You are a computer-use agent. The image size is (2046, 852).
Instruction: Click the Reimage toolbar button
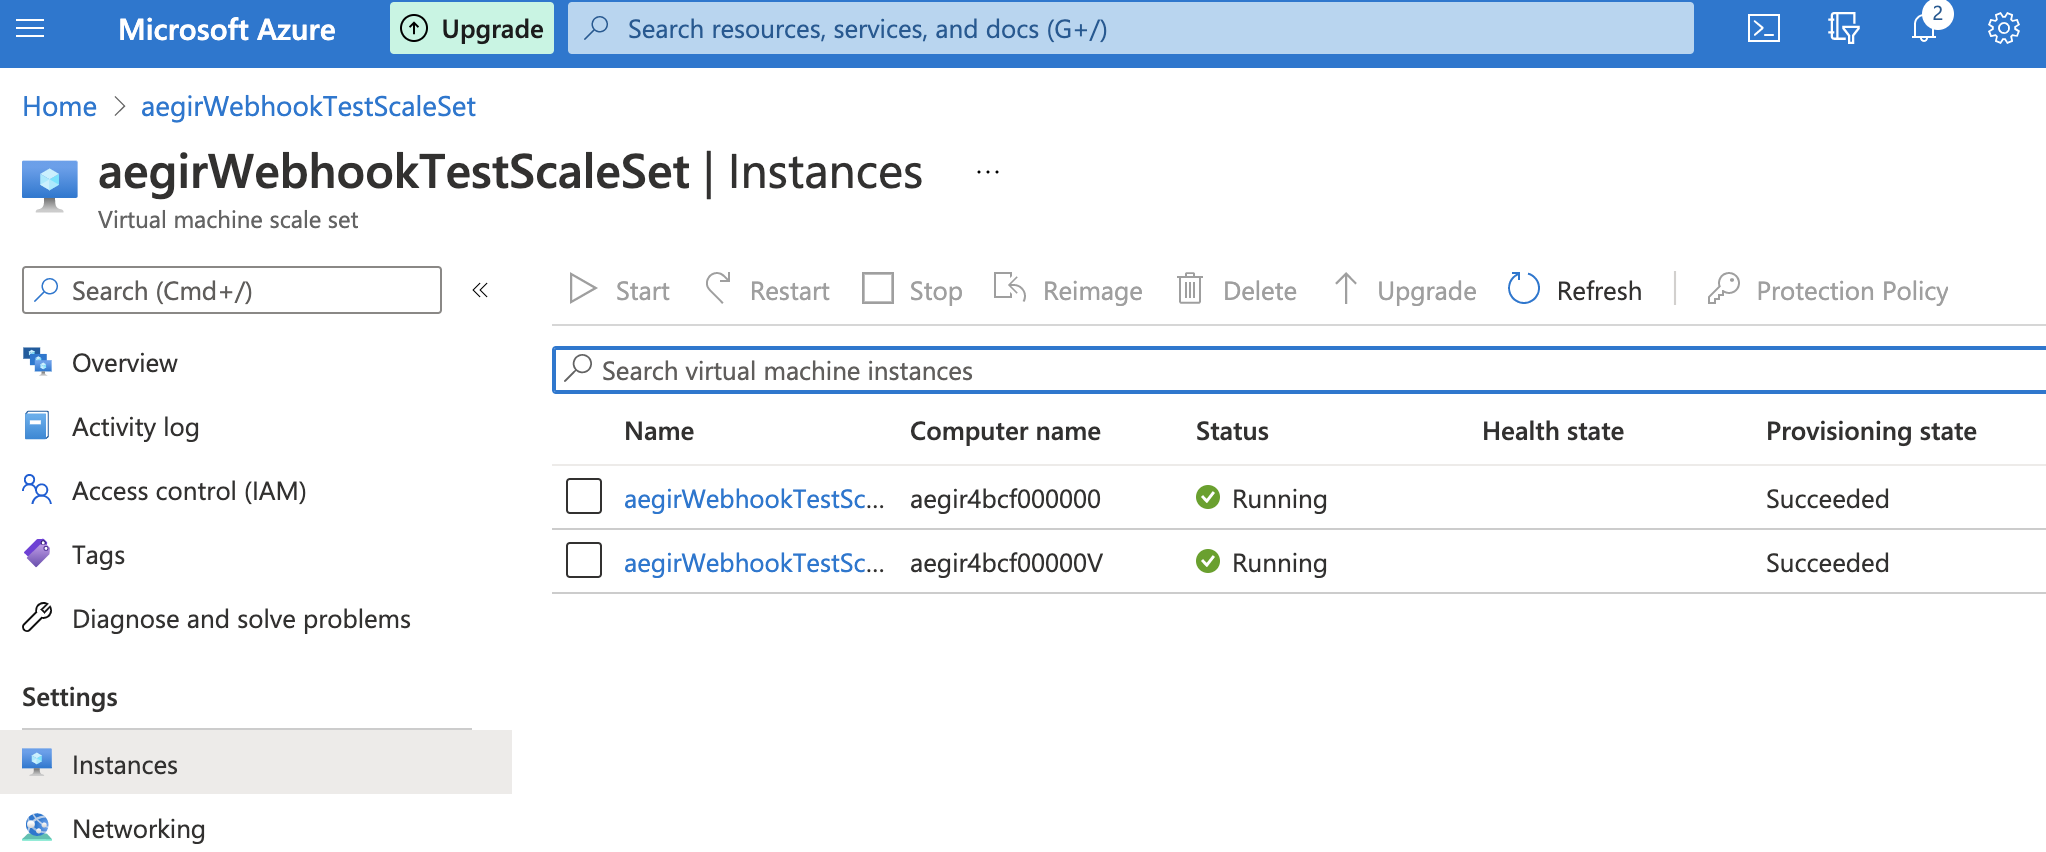tap(1068, 290)
